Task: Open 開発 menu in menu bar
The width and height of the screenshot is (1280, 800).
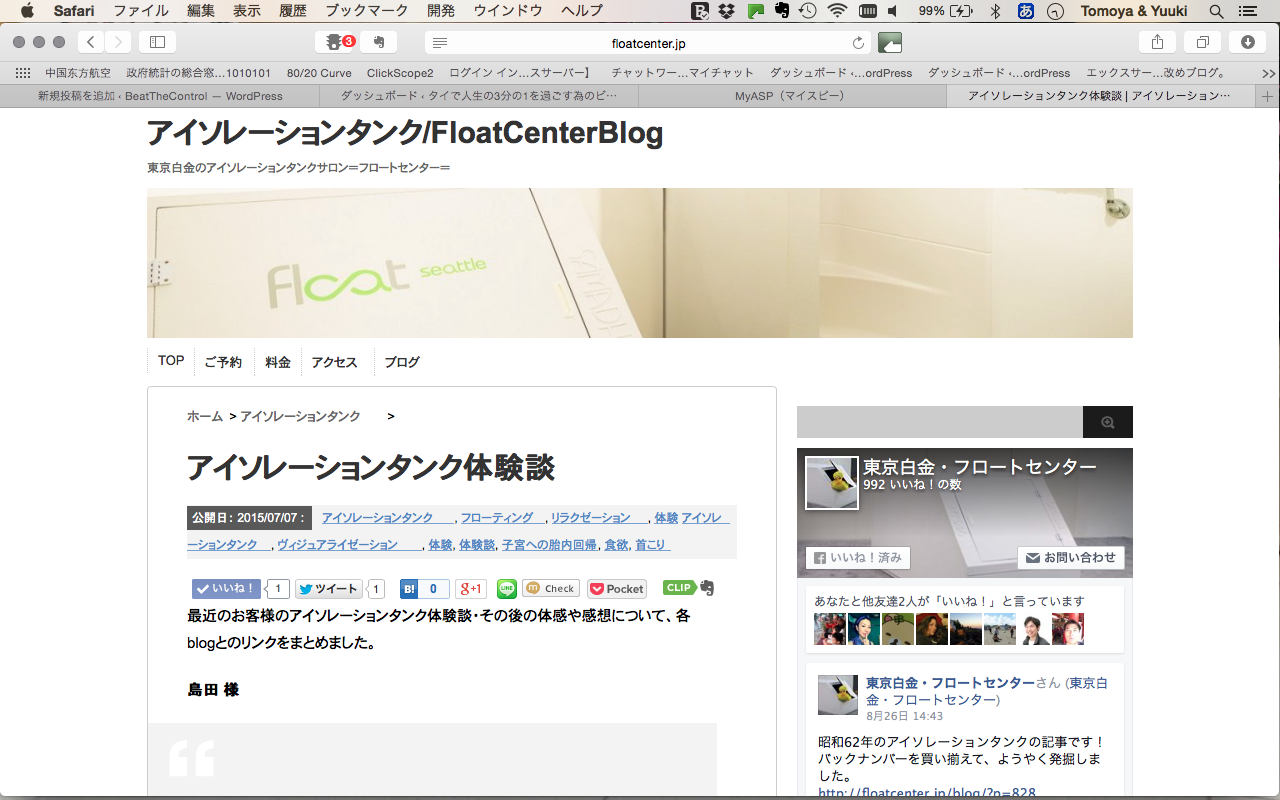Action: (441, 11)
